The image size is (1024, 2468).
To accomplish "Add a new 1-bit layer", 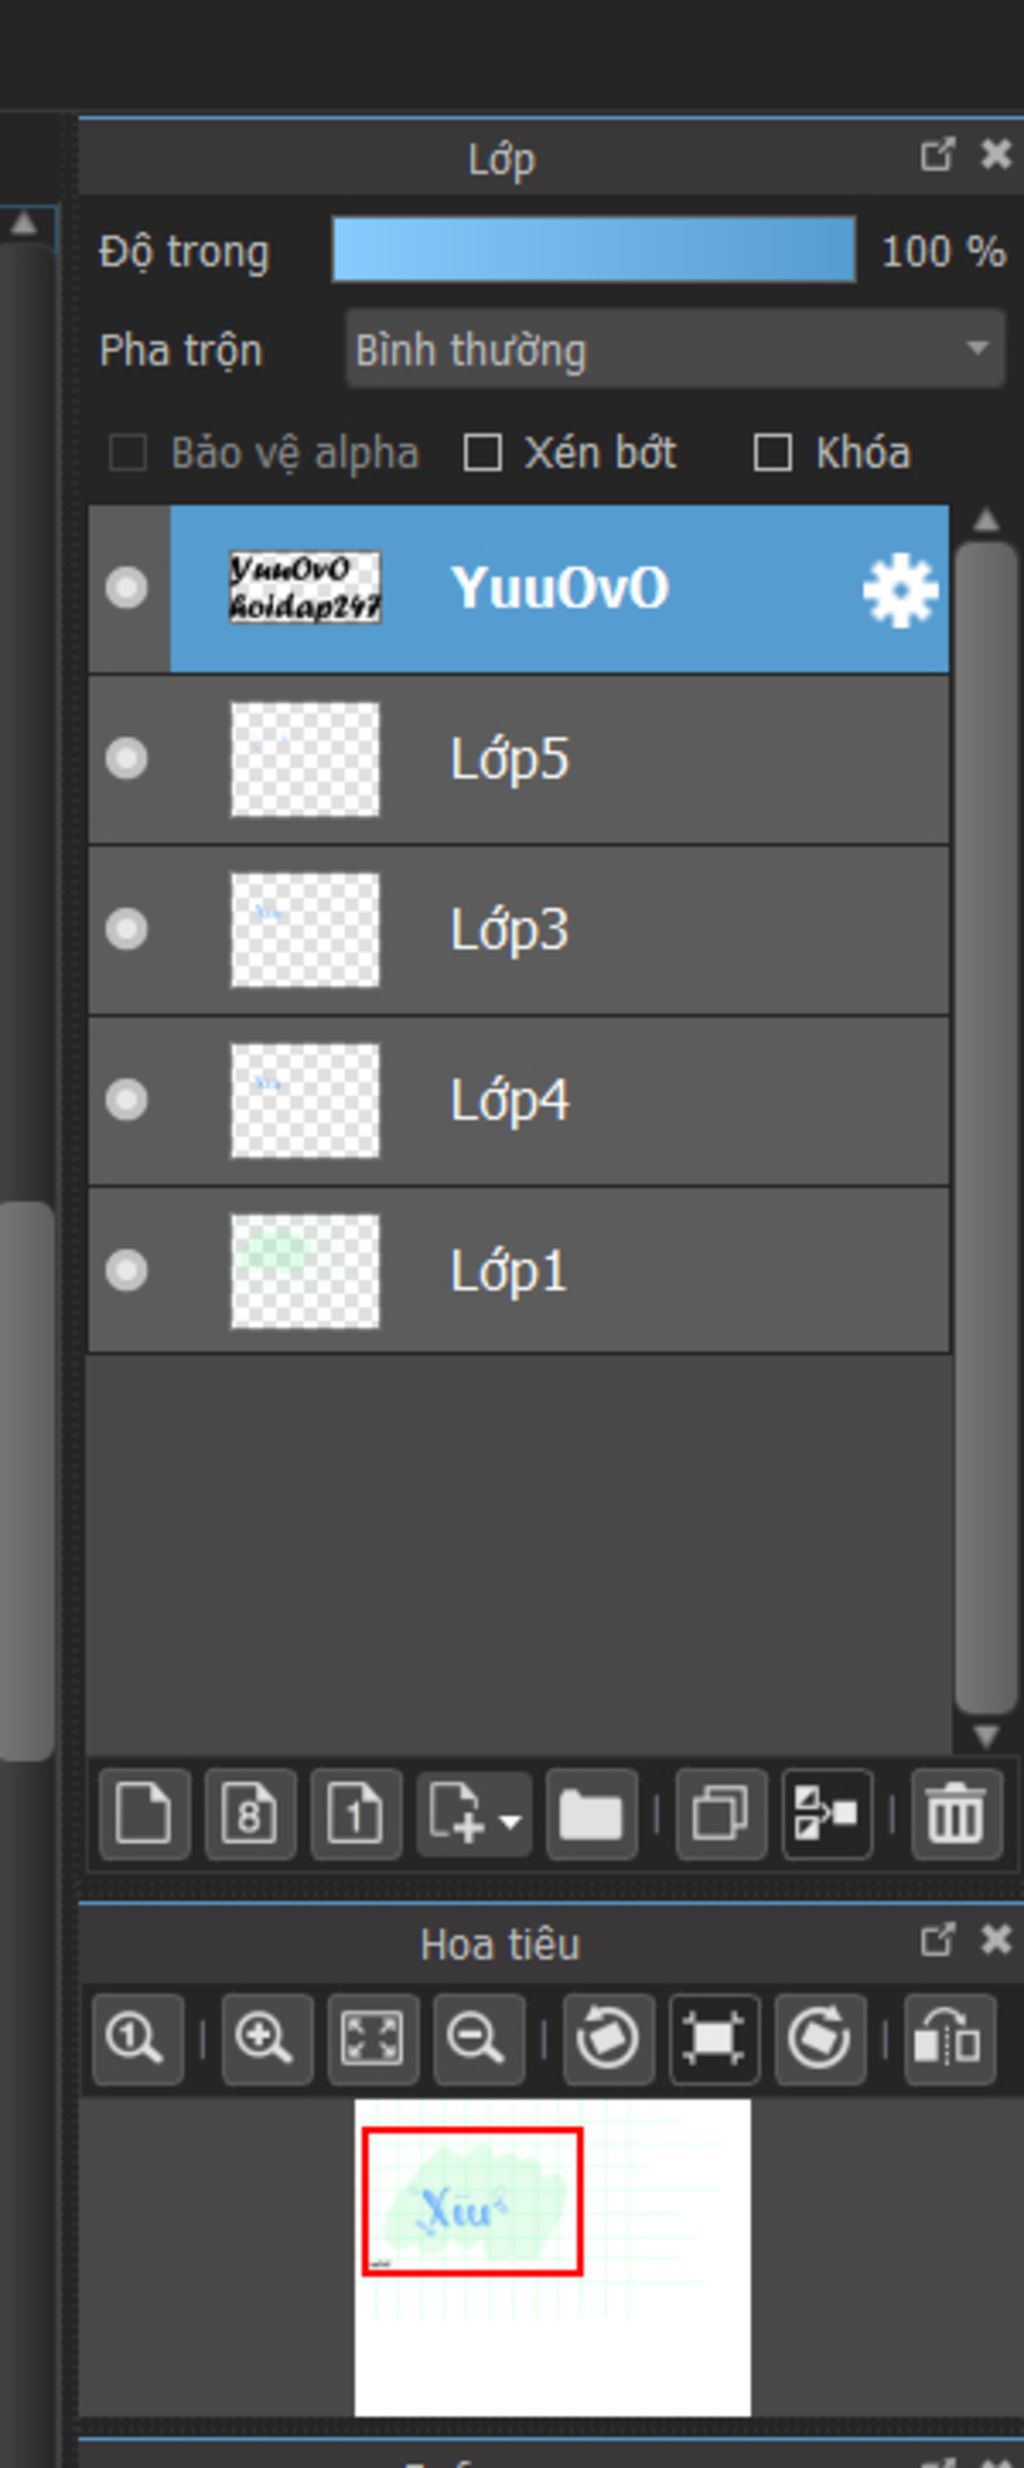I will pyautogui.click(x=356, y=1813).
